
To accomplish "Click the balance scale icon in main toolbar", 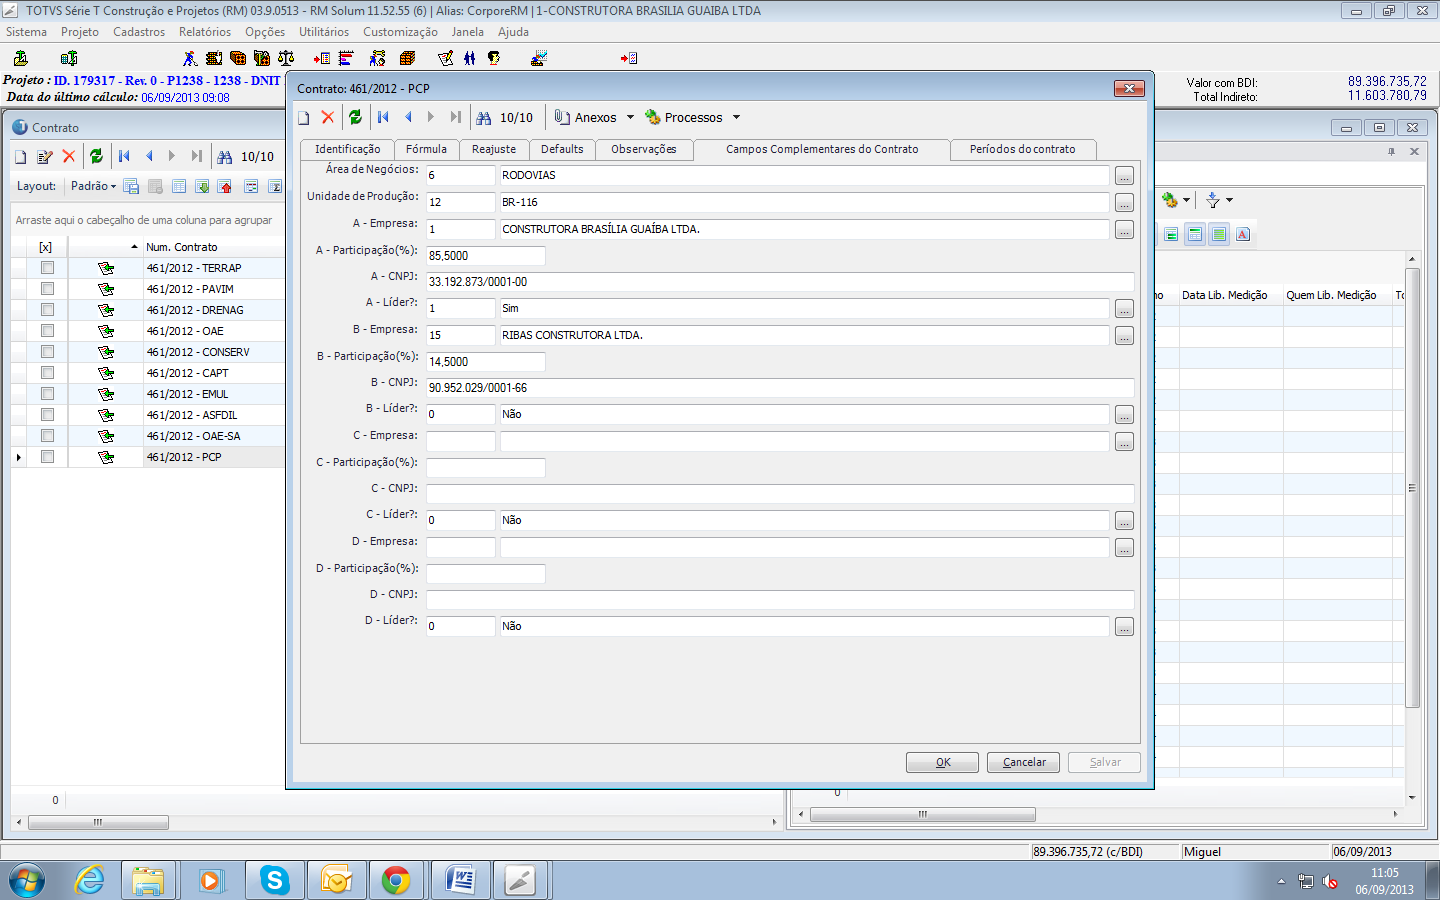I will (286, 58).
